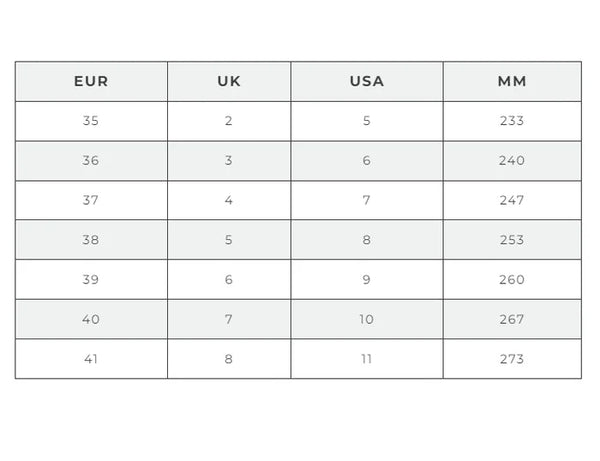This screenshot has width=600, height=461.
Task: Select the 240 MM value
Action: pos(511,160)
